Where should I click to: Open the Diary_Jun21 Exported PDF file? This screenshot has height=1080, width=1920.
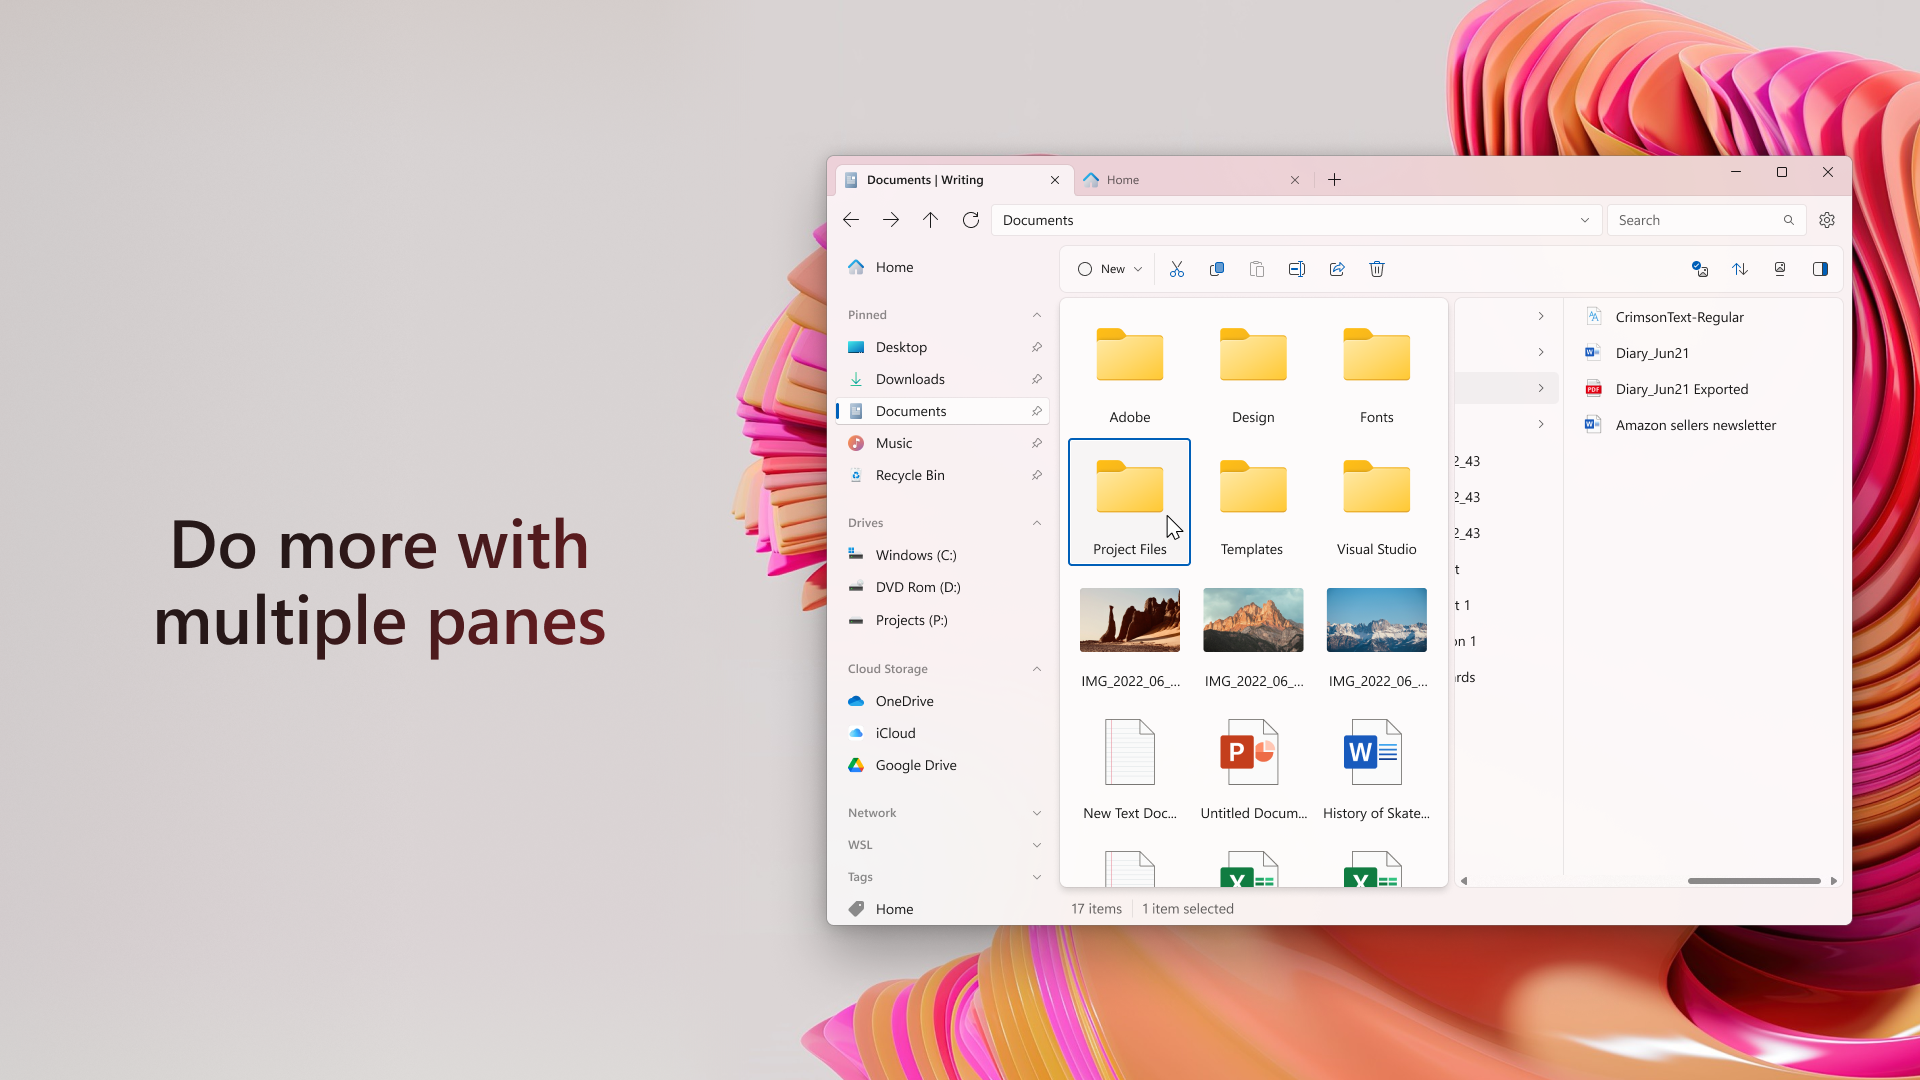1681,389
